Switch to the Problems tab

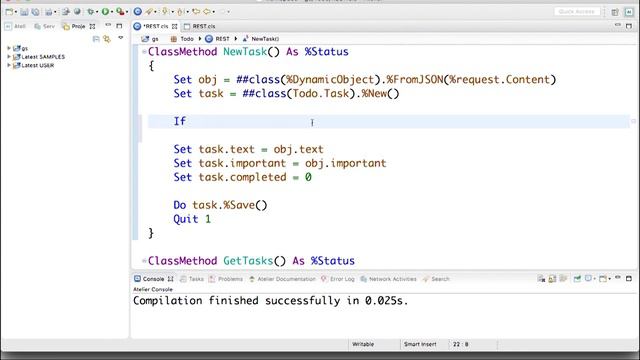[226, 279]
